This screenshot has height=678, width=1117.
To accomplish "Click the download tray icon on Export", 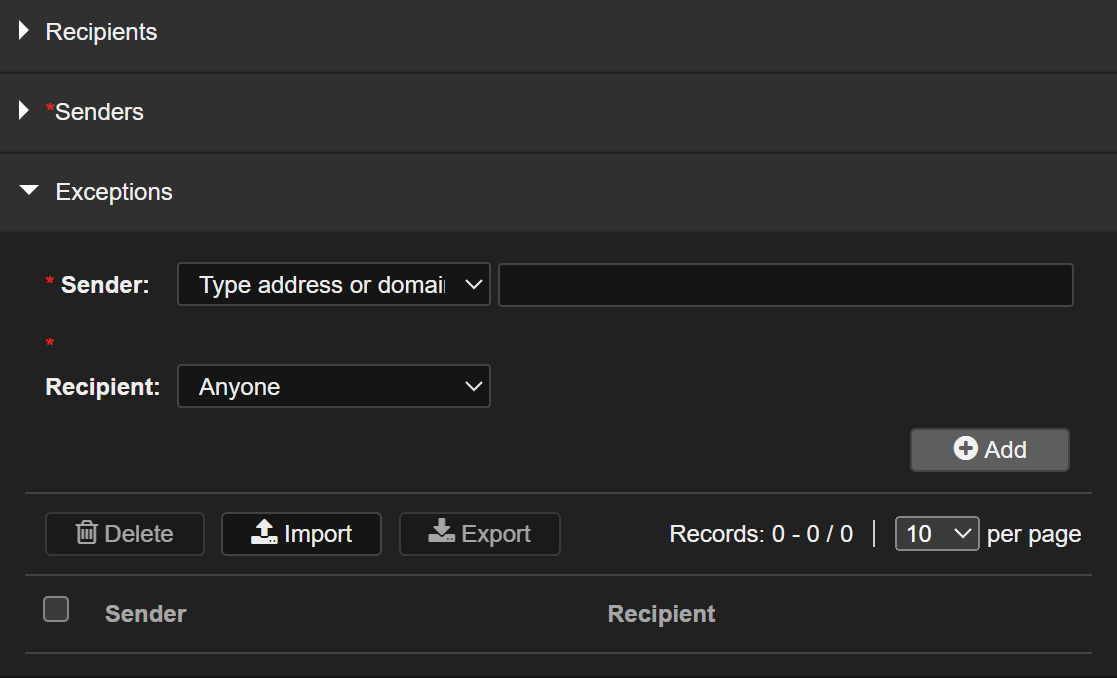I will click(441, 532).
